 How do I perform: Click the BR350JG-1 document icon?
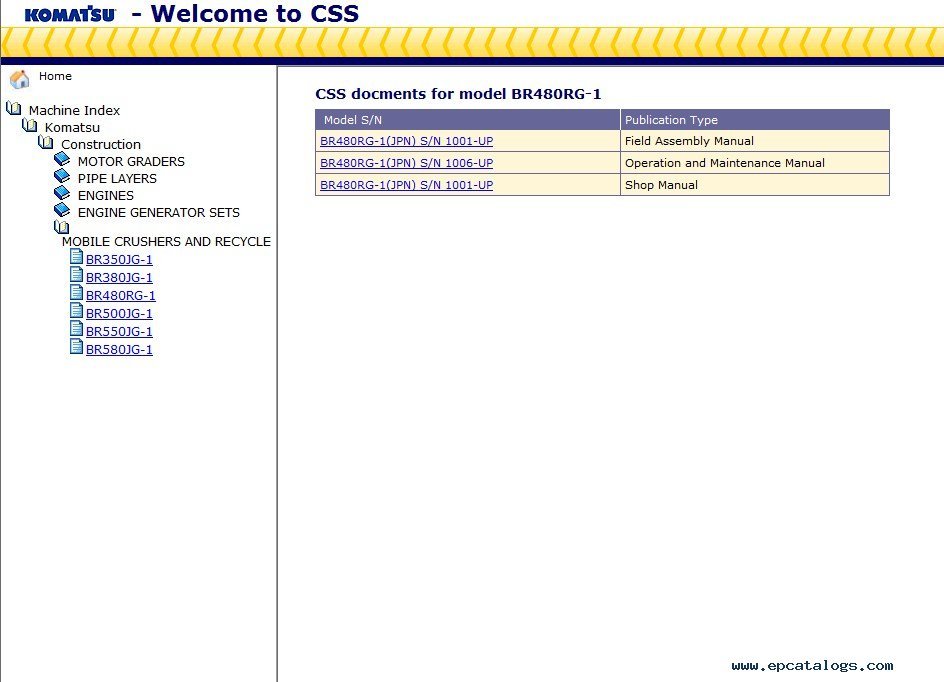76,256
